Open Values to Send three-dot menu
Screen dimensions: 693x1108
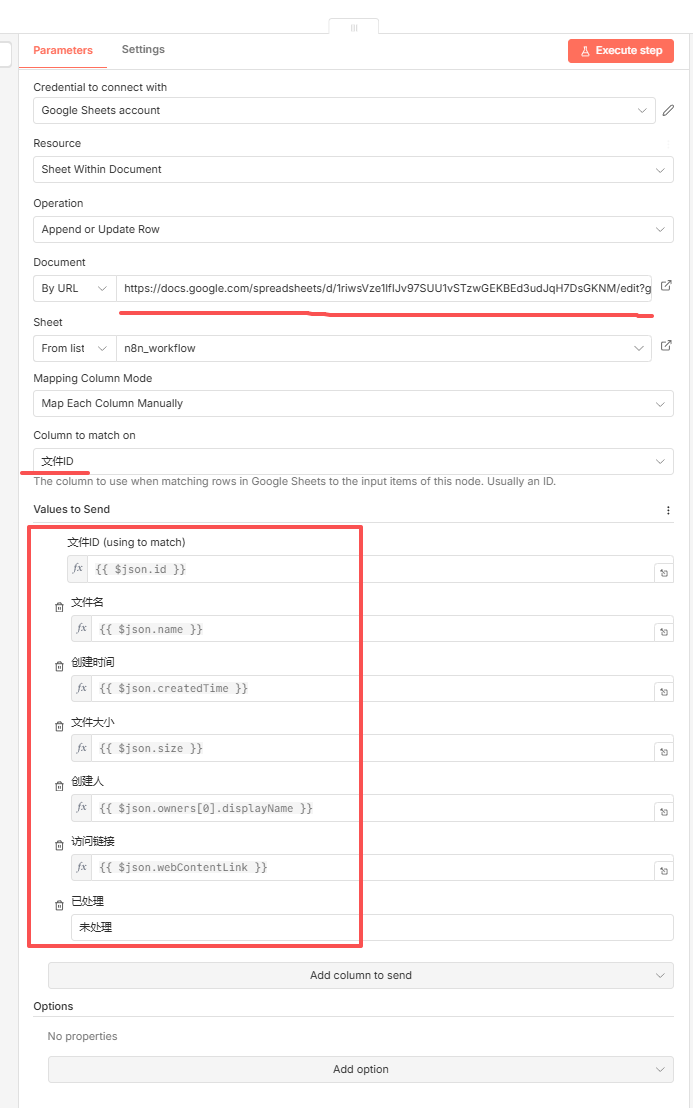668,510
